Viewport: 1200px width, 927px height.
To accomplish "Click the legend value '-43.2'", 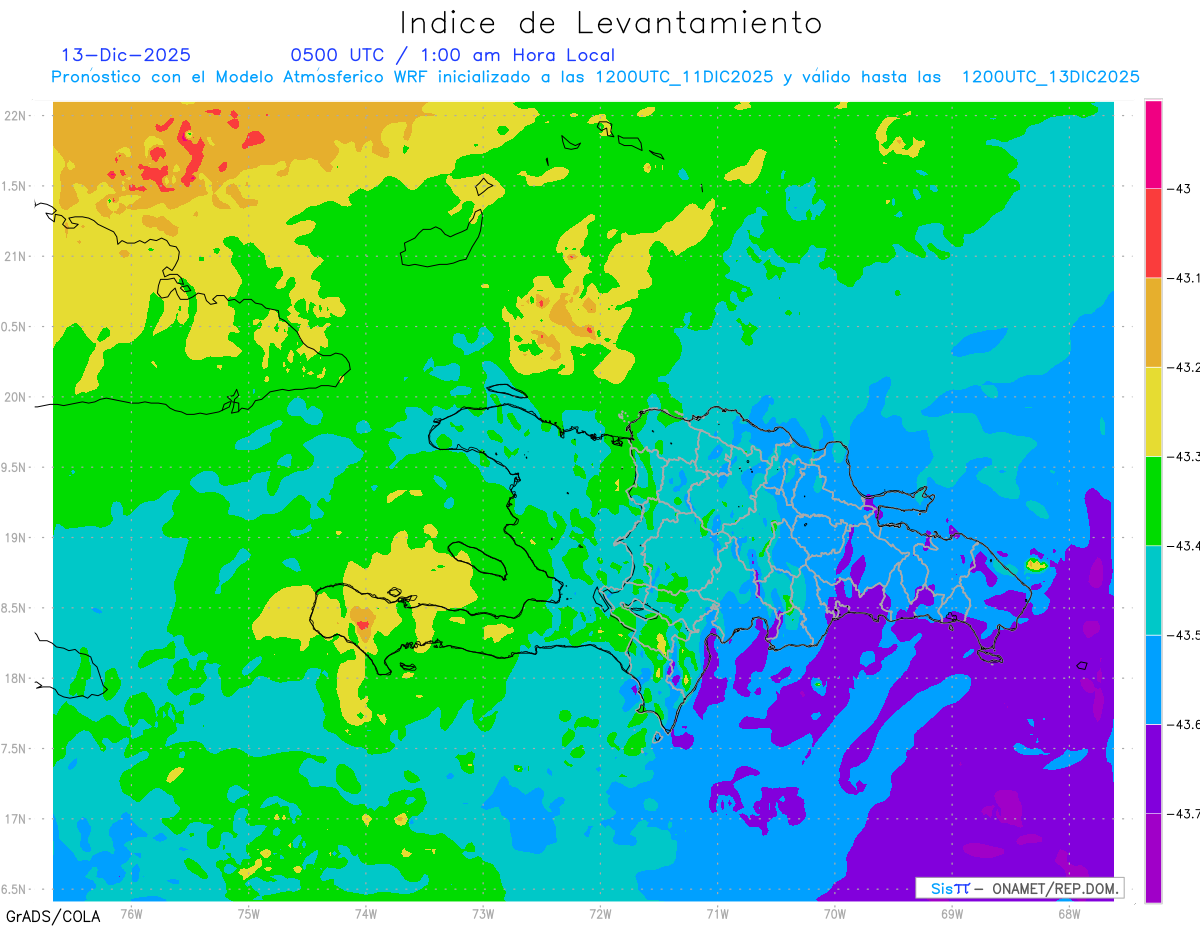I will click(1183, 367).
